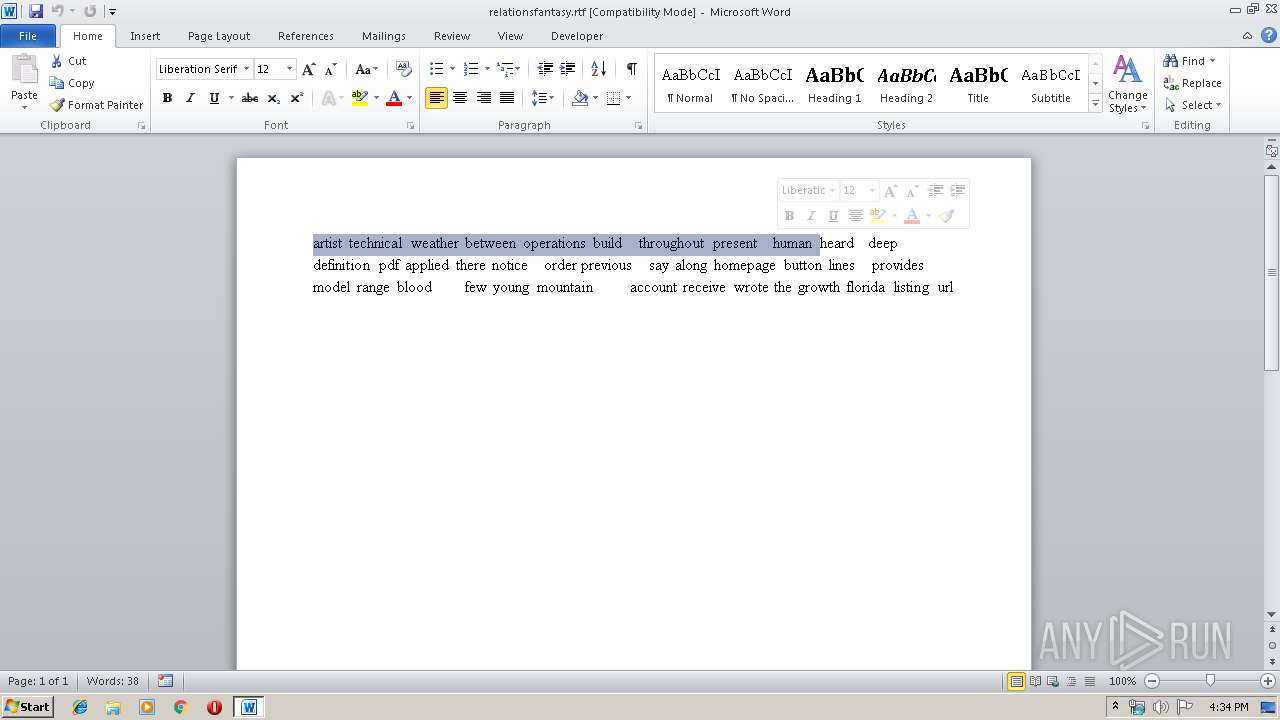Expand the bullets list dropdown
The width and height of the screenshot is (1280, 720).
click(452, 69)
